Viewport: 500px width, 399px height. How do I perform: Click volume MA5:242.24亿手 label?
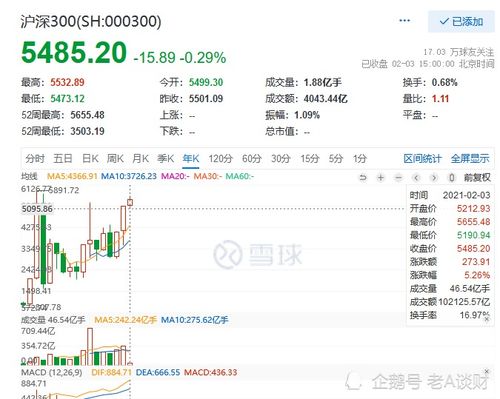tap(126, 320)
